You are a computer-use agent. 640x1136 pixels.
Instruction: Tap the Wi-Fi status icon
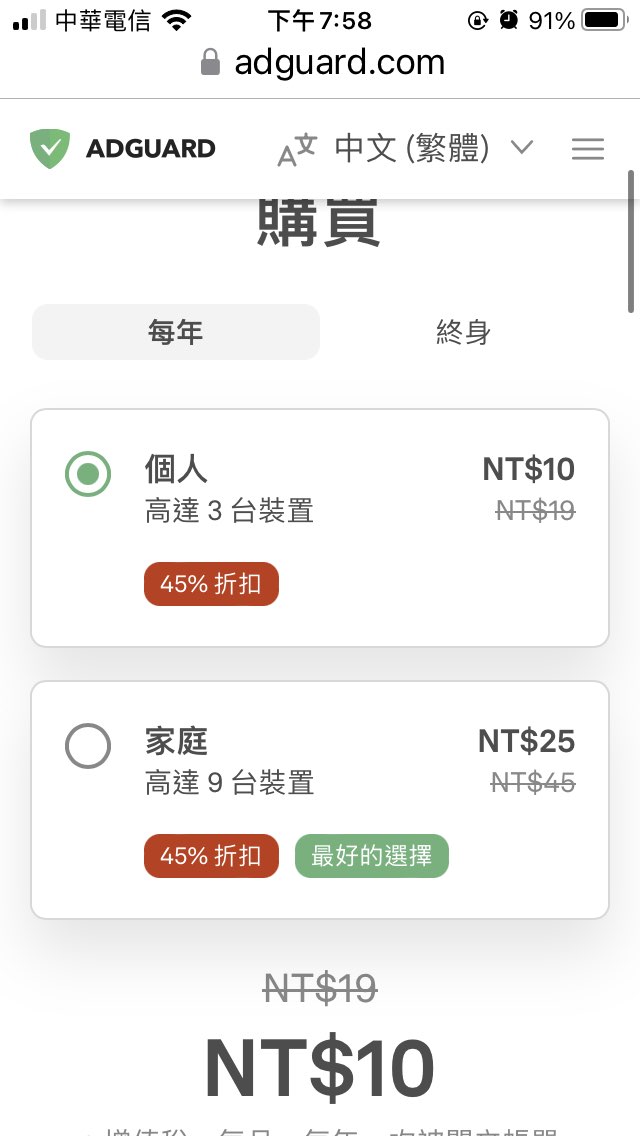(x=177, y=20)
